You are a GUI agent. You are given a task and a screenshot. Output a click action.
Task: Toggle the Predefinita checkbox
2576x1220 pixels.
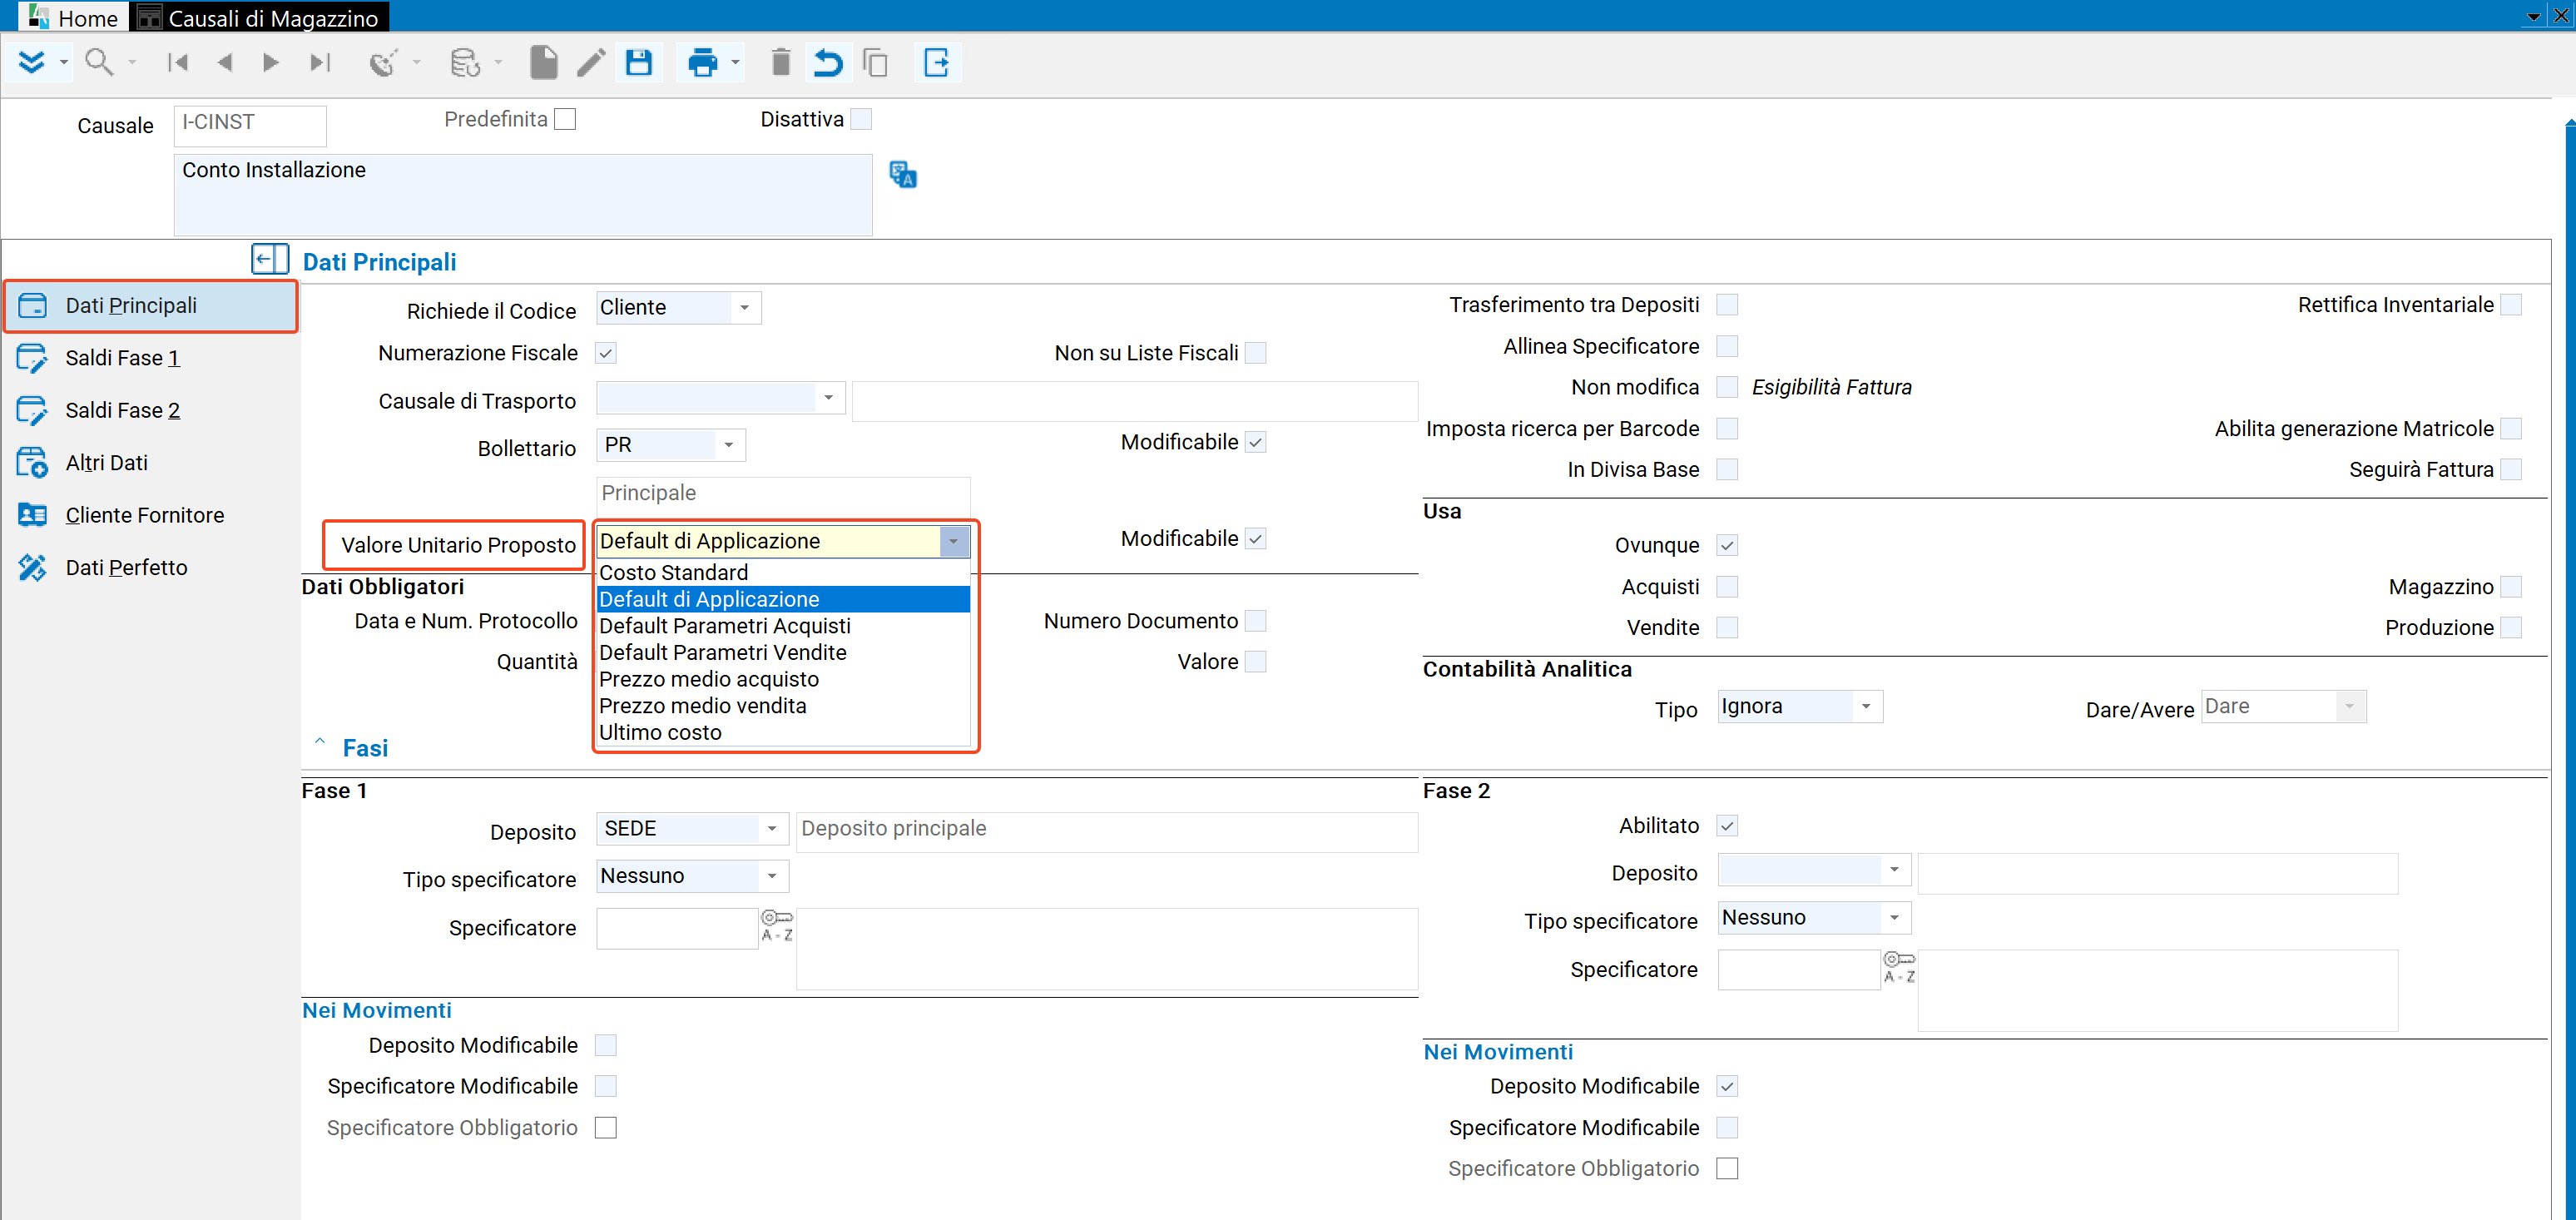tap(565, 119)
